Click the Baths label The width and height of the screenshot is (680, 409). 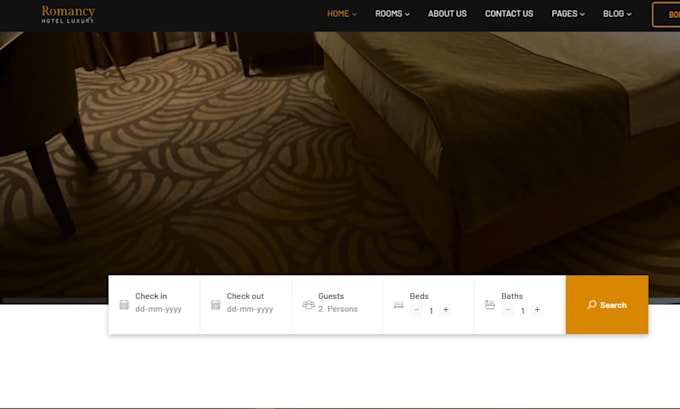coord(512,296)
